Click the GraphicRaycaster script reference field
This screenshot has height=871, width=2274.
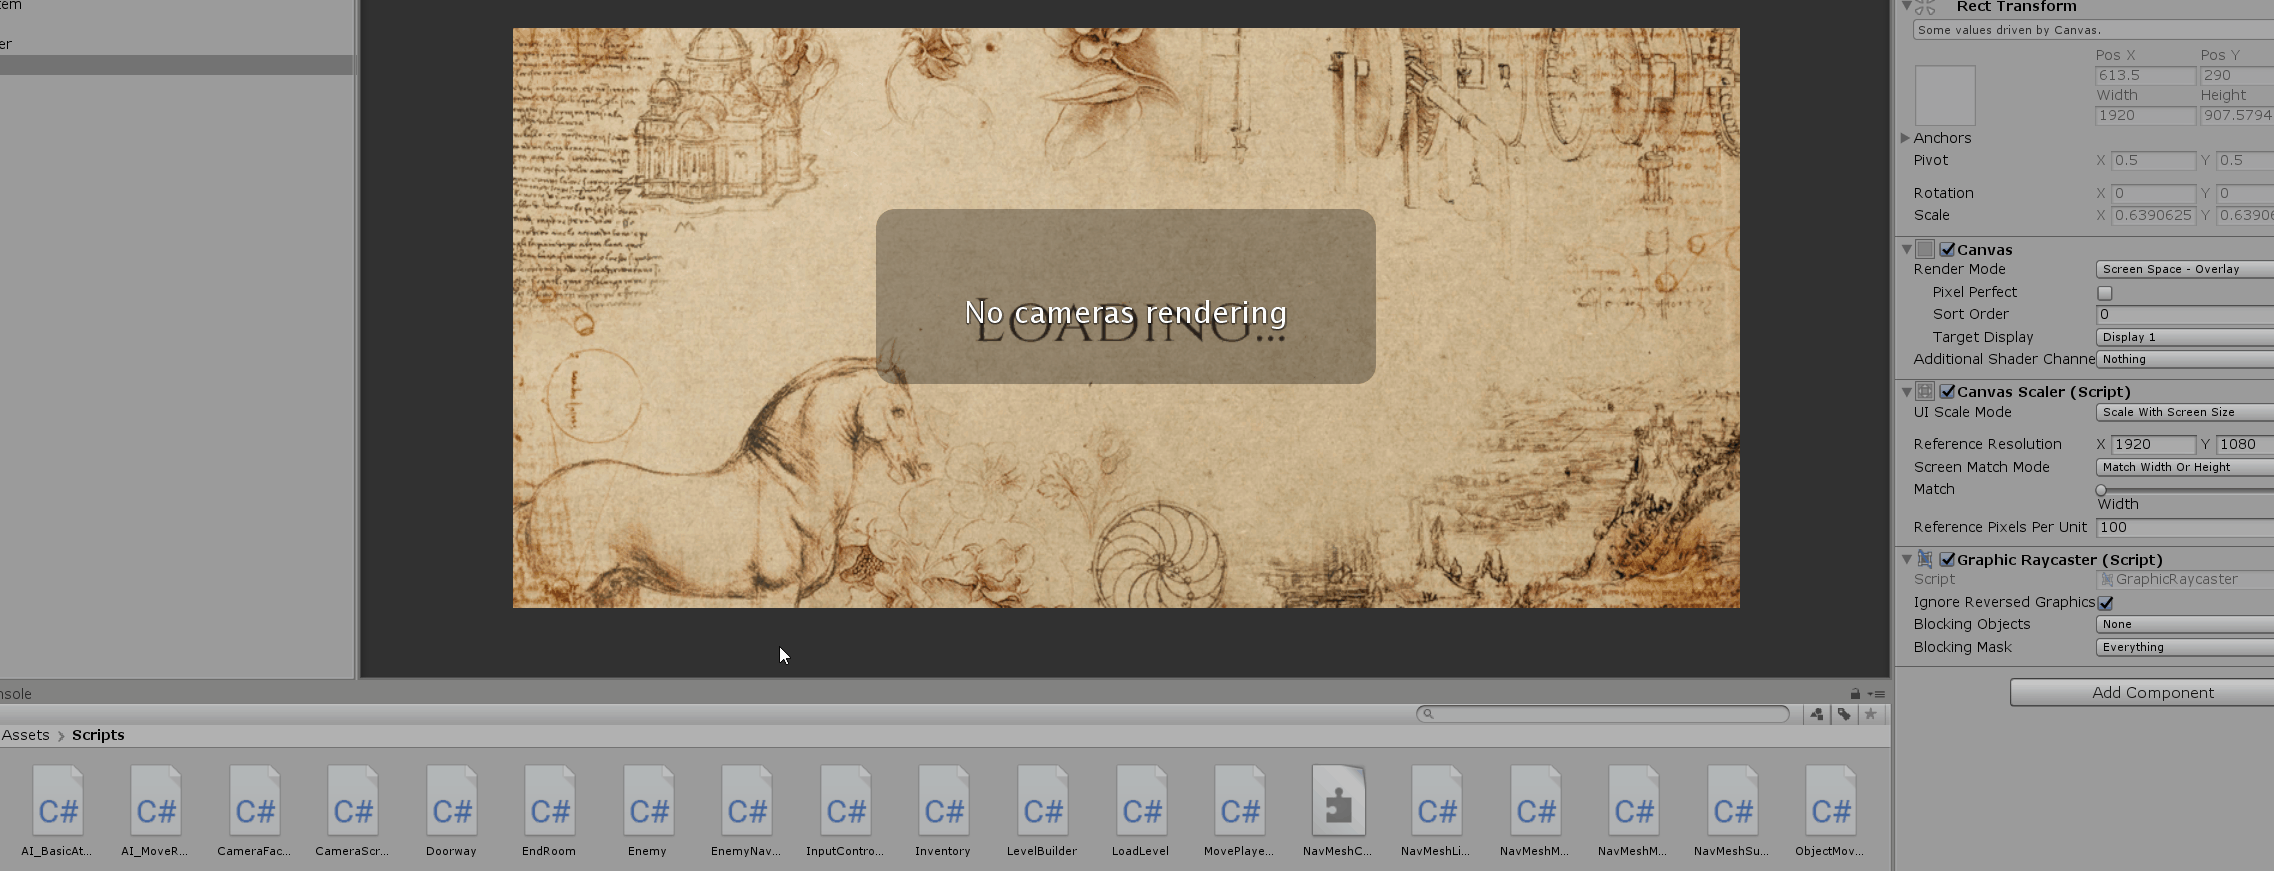tap(2185, 579)
